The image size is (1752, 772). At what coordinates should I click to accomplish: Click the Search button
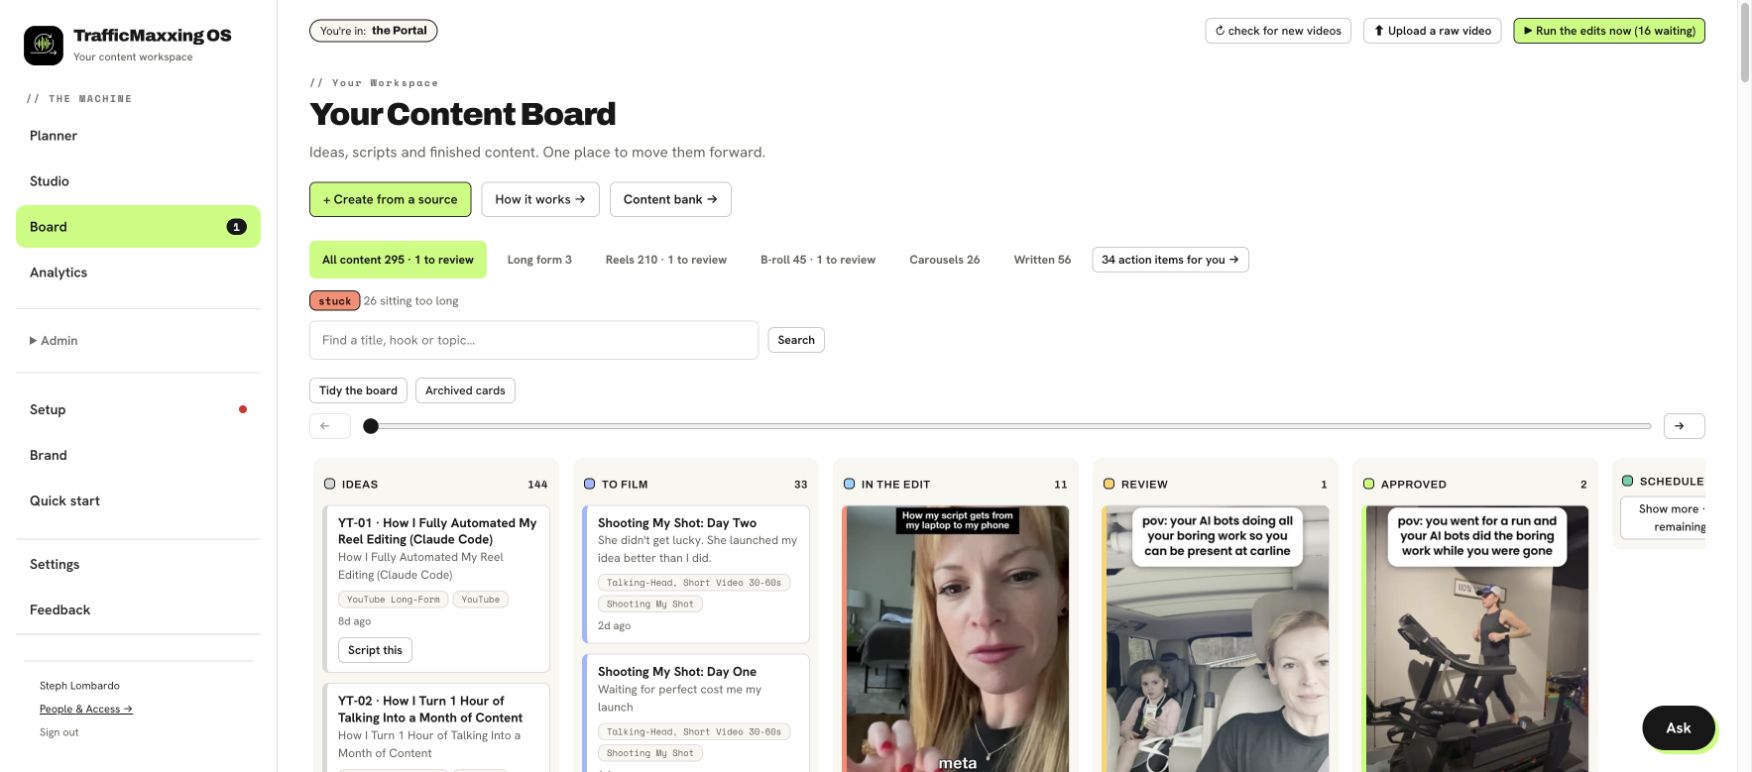[796, 340]
